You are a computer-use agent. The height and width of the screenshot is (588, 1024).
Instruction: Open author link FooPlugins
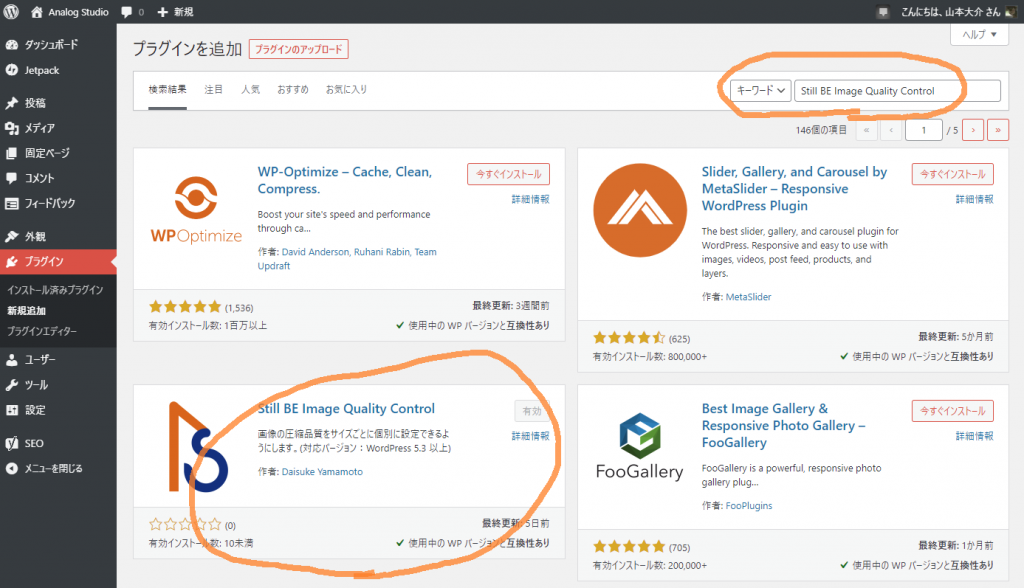[749, 506]
